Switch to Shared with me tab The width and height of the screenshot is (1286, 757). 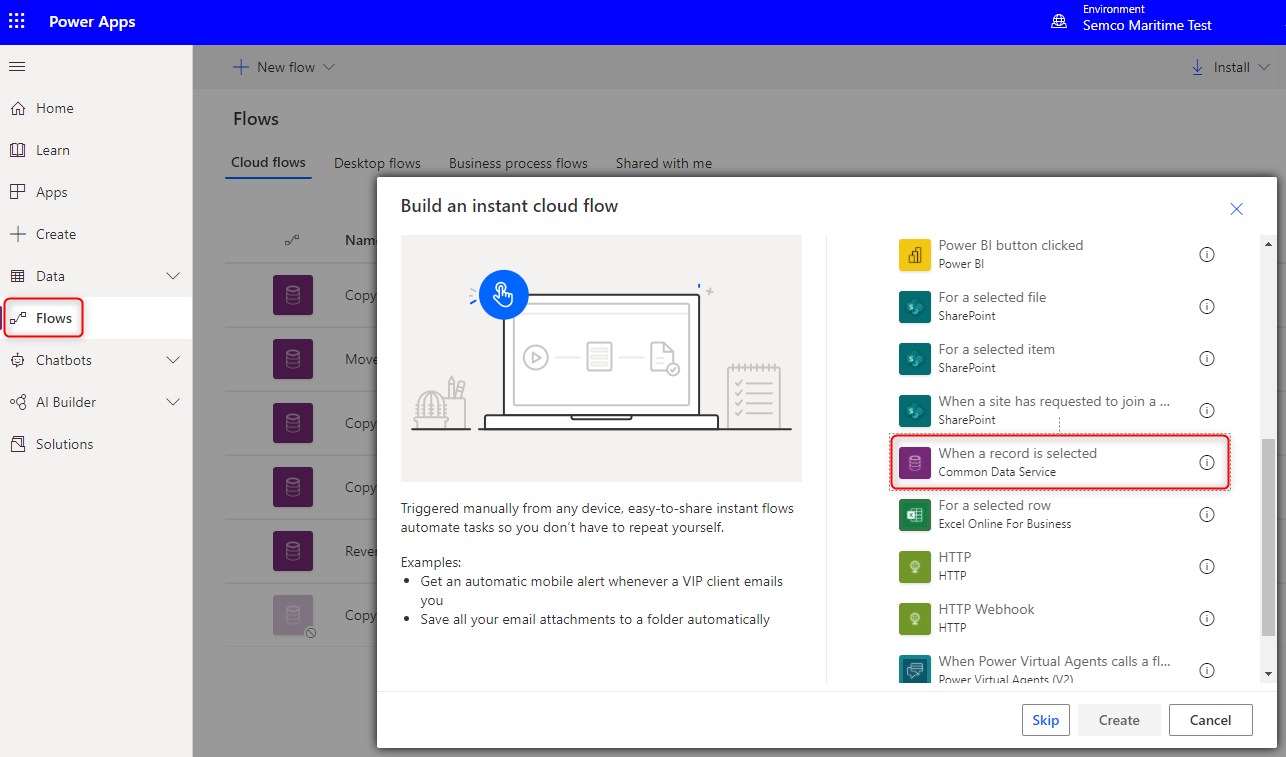point(664,163)
